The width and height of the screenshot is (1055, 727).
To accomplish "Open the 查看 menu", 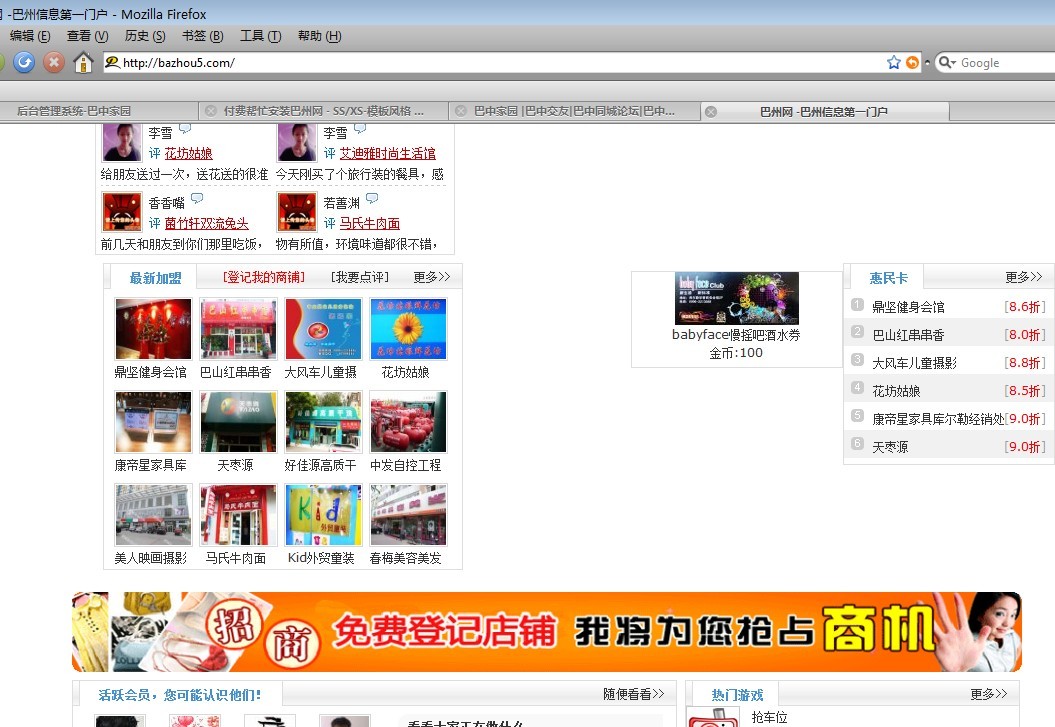I will [x=87, y=36].
